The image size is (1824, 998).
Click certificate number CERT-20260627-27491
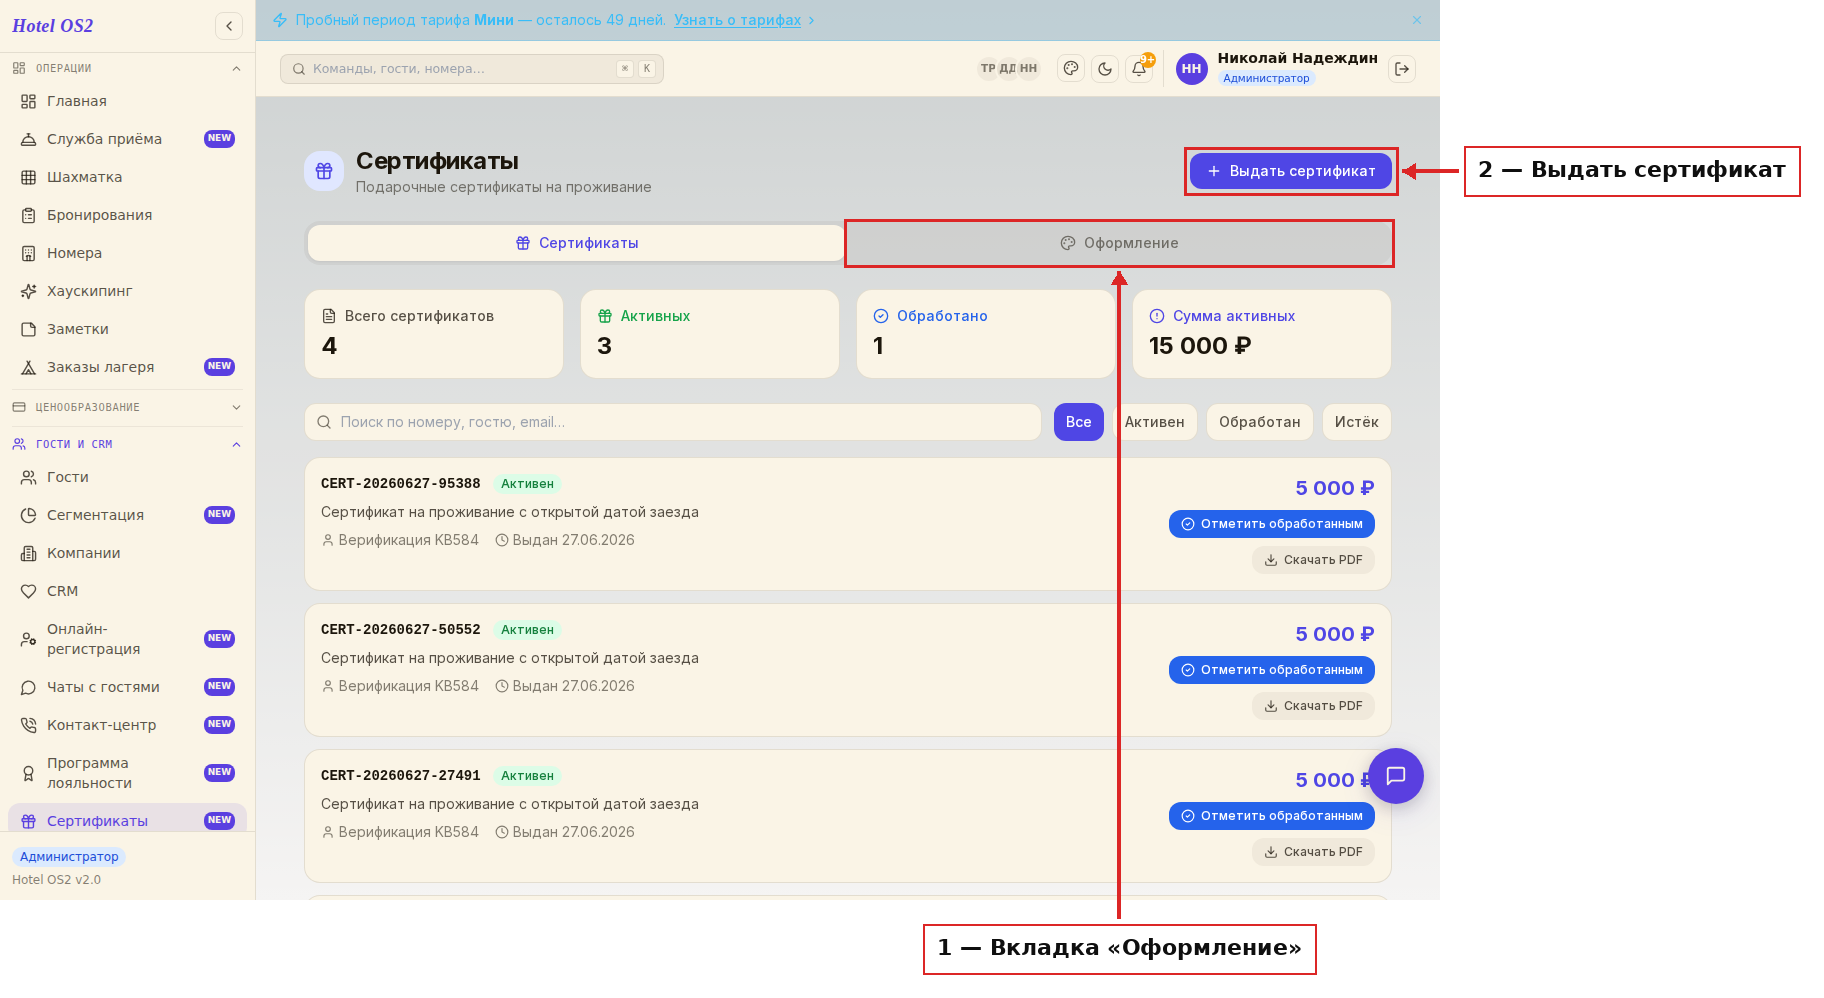[401, 776]
